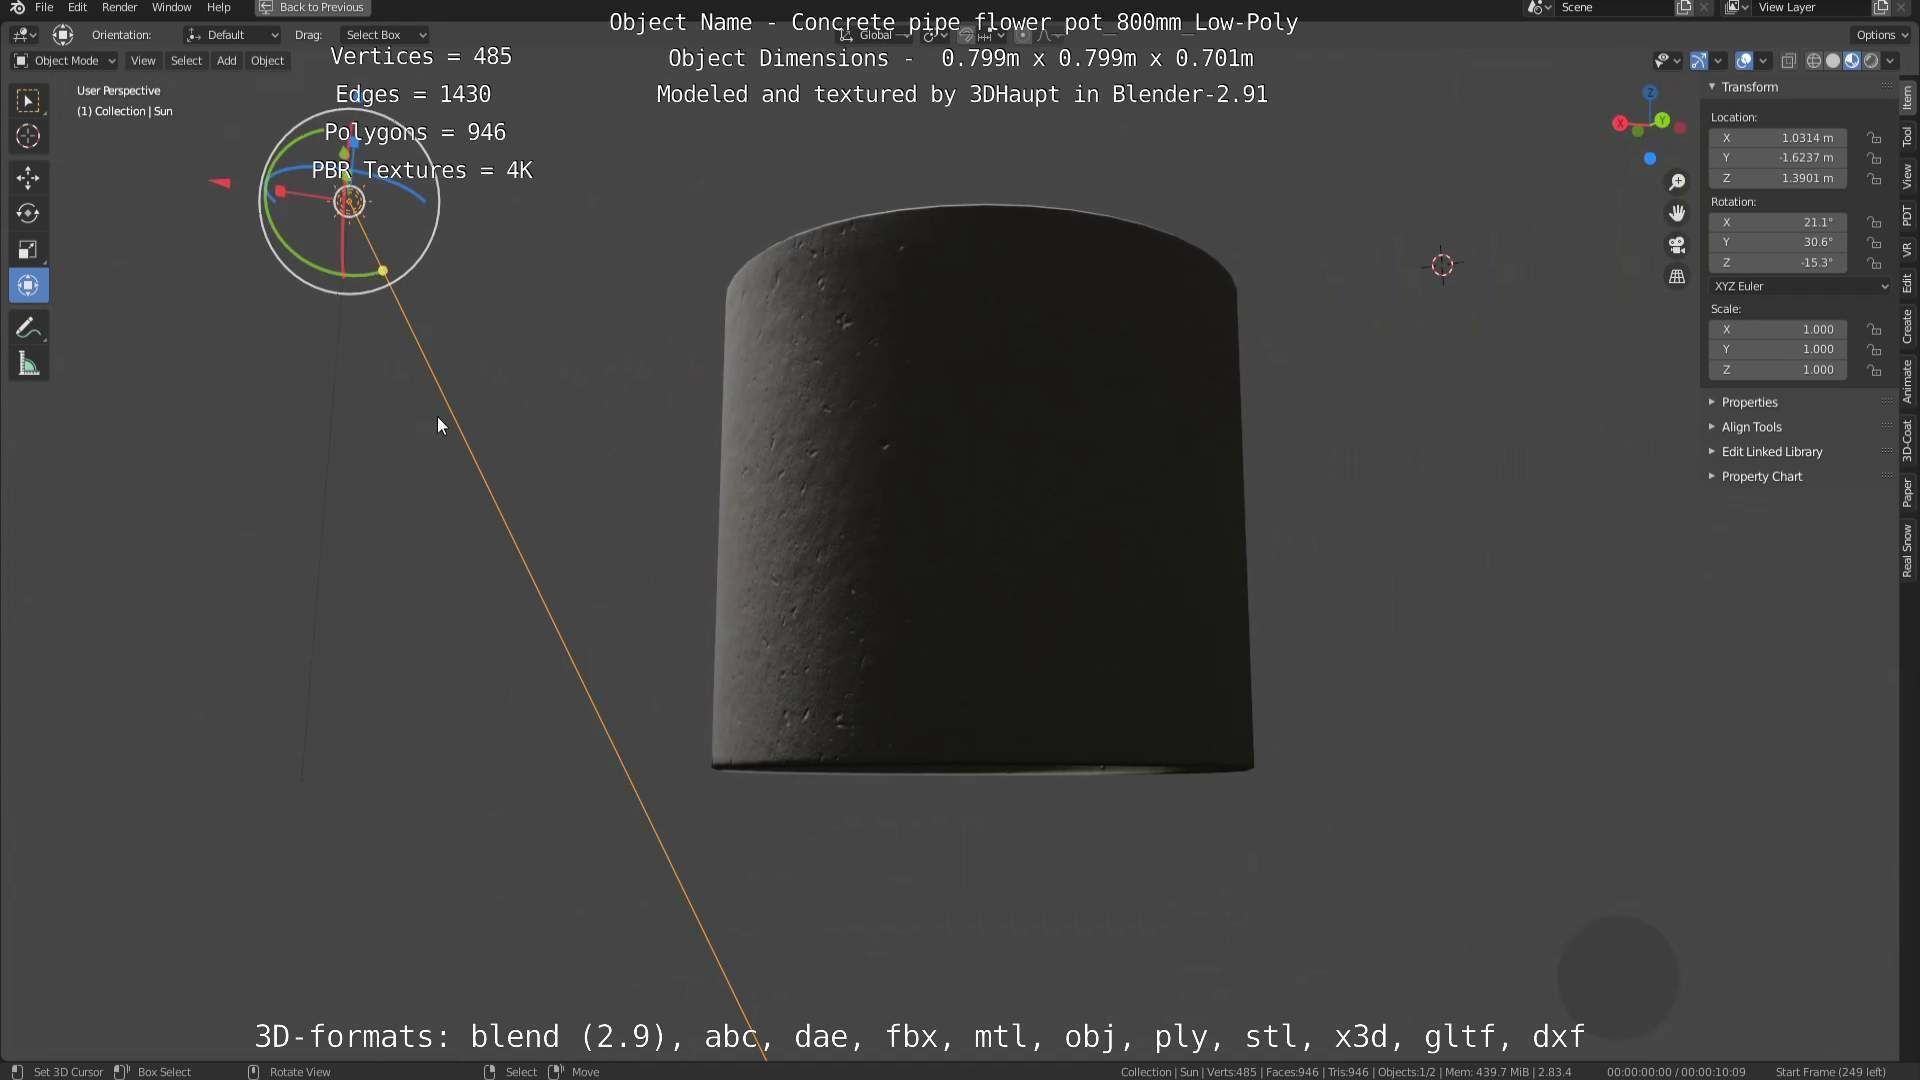Click the new scene icon
Viewport: 1920px width, 1080px height.
(x=1684, y=7)
